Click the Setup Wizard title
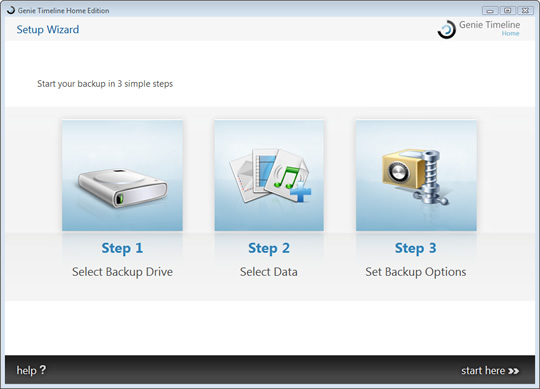 click(48, 30)
